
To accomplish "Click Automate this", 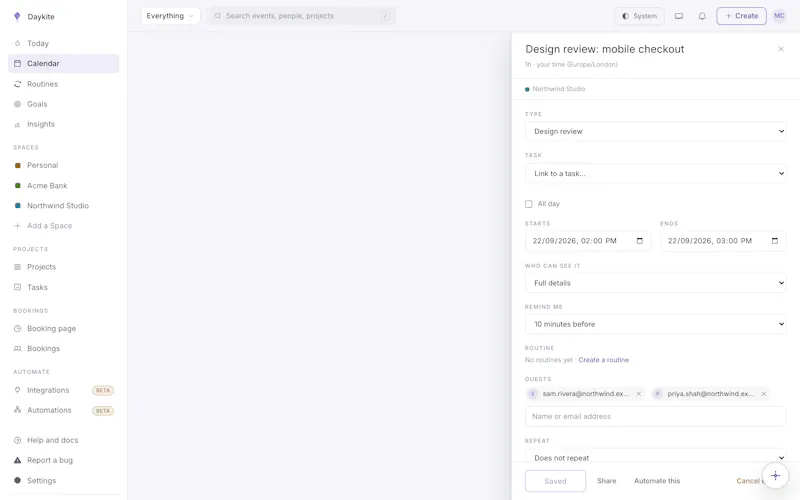I will click(x=657, y=481).
